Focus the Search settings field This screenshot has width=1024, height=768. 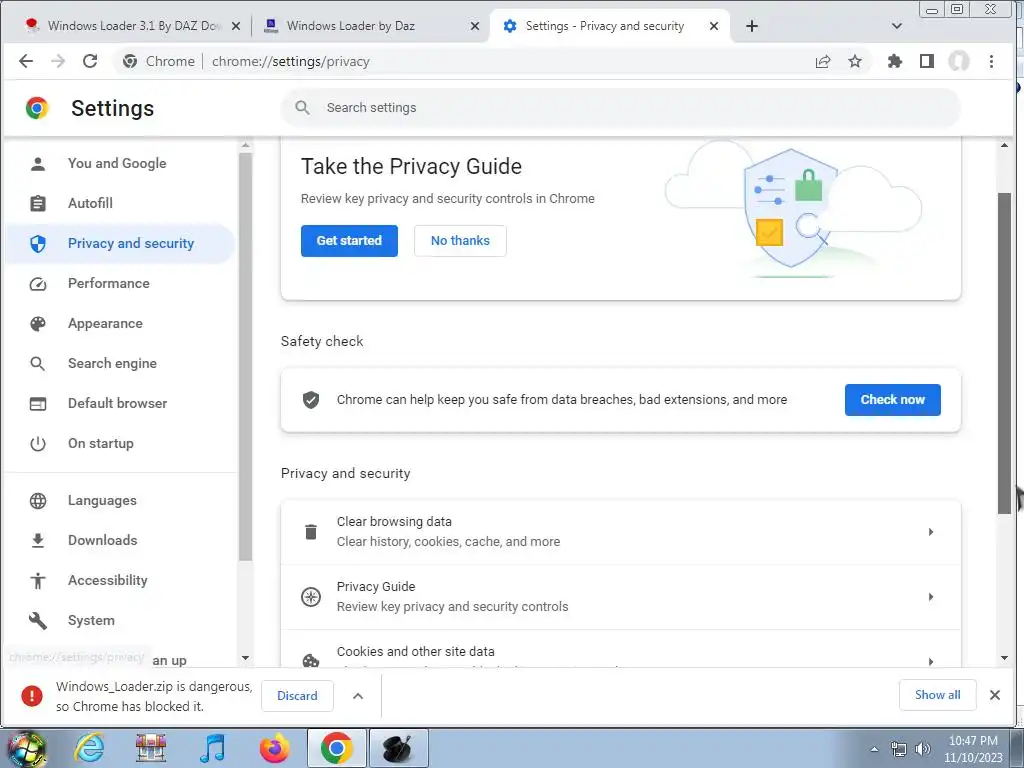tap(620, 108)
